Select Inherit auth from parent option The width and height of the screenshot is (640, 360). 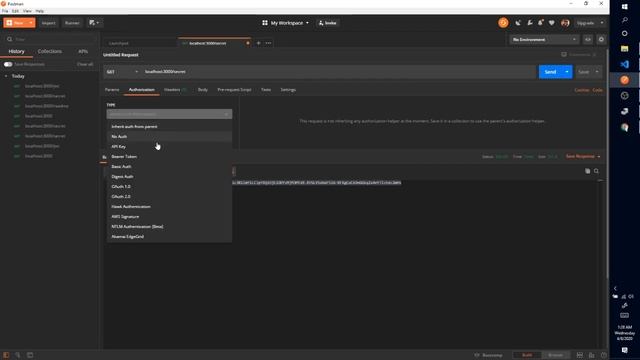pyautogui.click(x=169, y=127)
